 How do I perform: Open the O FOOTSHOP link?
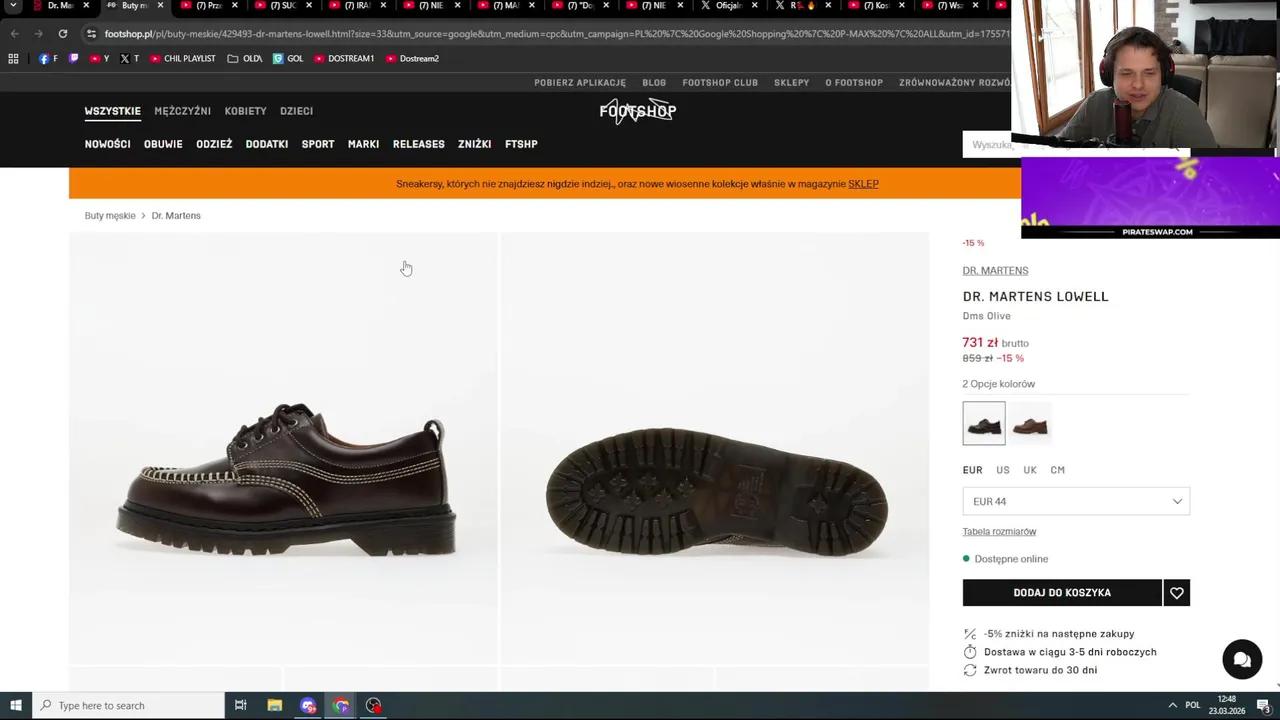click(x=854, y=83)
